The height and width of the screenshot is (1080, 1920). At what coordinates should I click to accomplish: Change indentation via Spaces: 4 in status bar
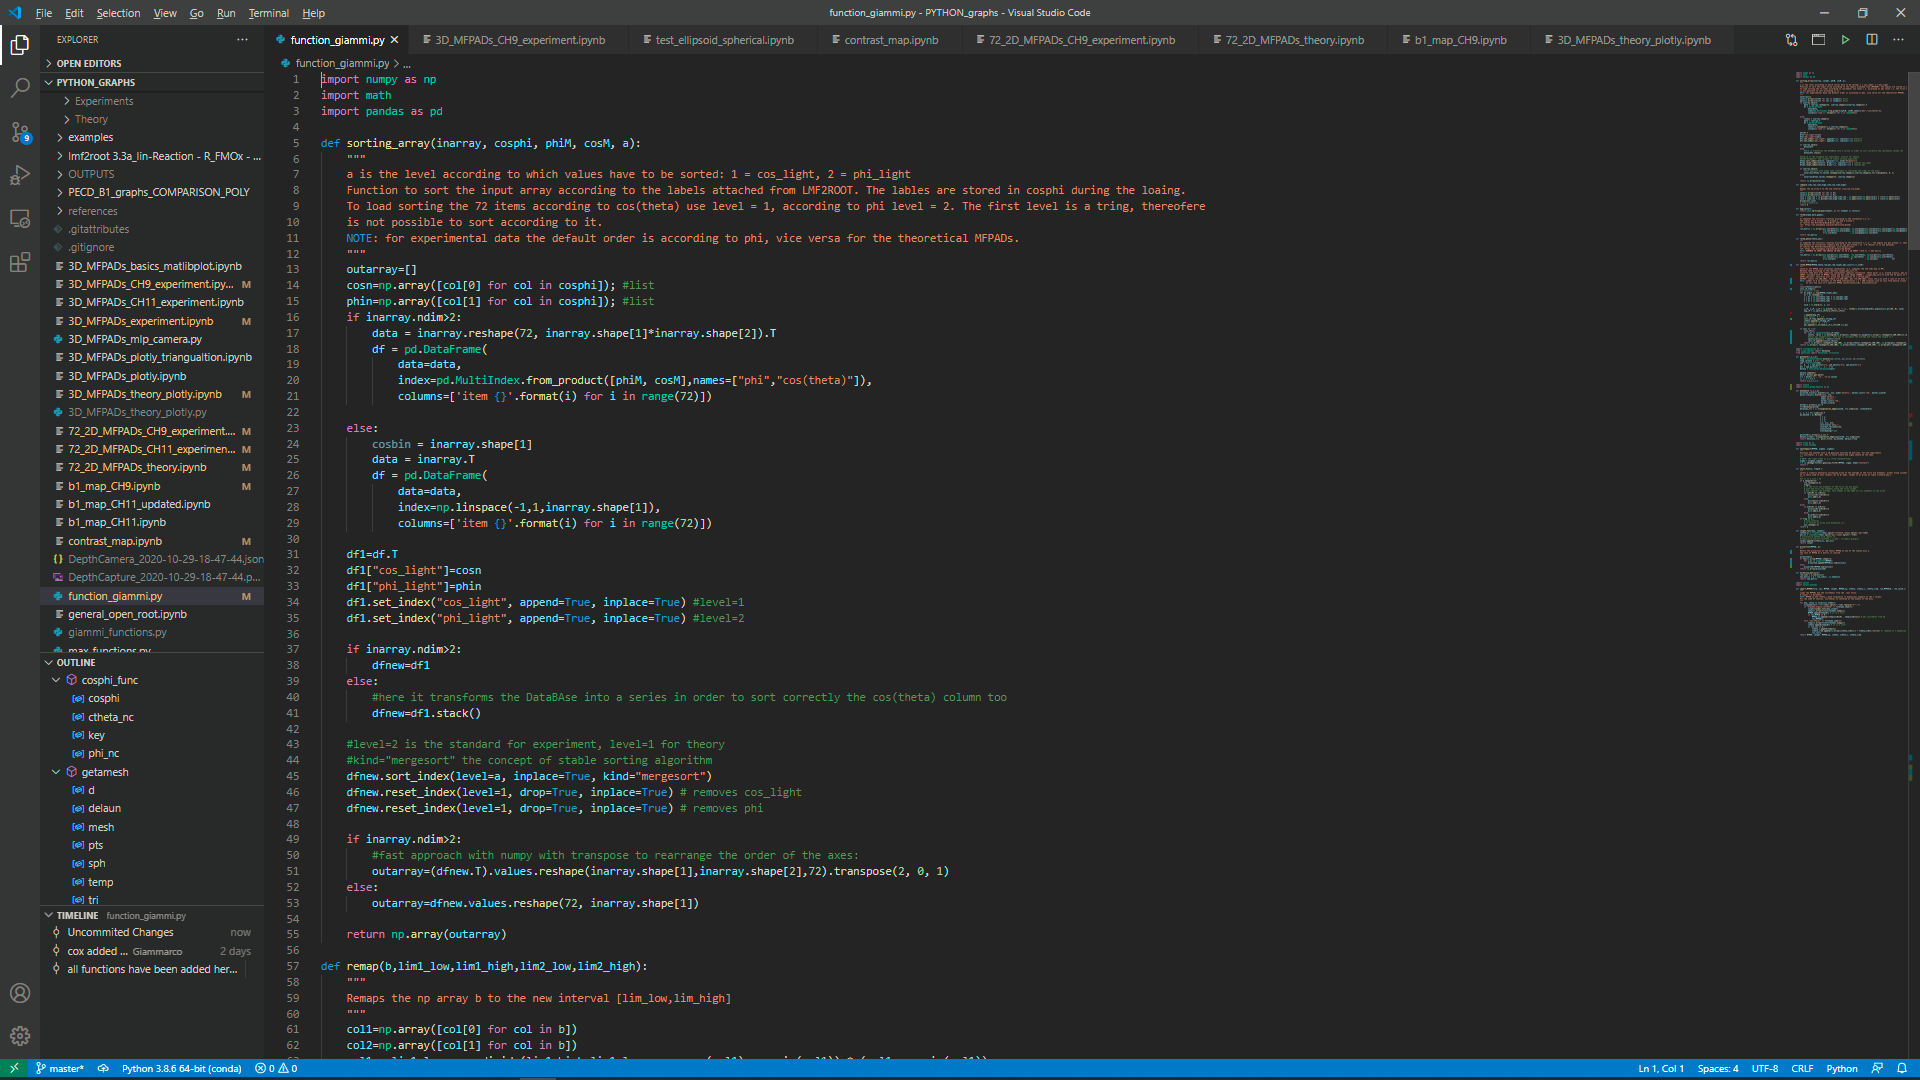coord(1717,1068)
